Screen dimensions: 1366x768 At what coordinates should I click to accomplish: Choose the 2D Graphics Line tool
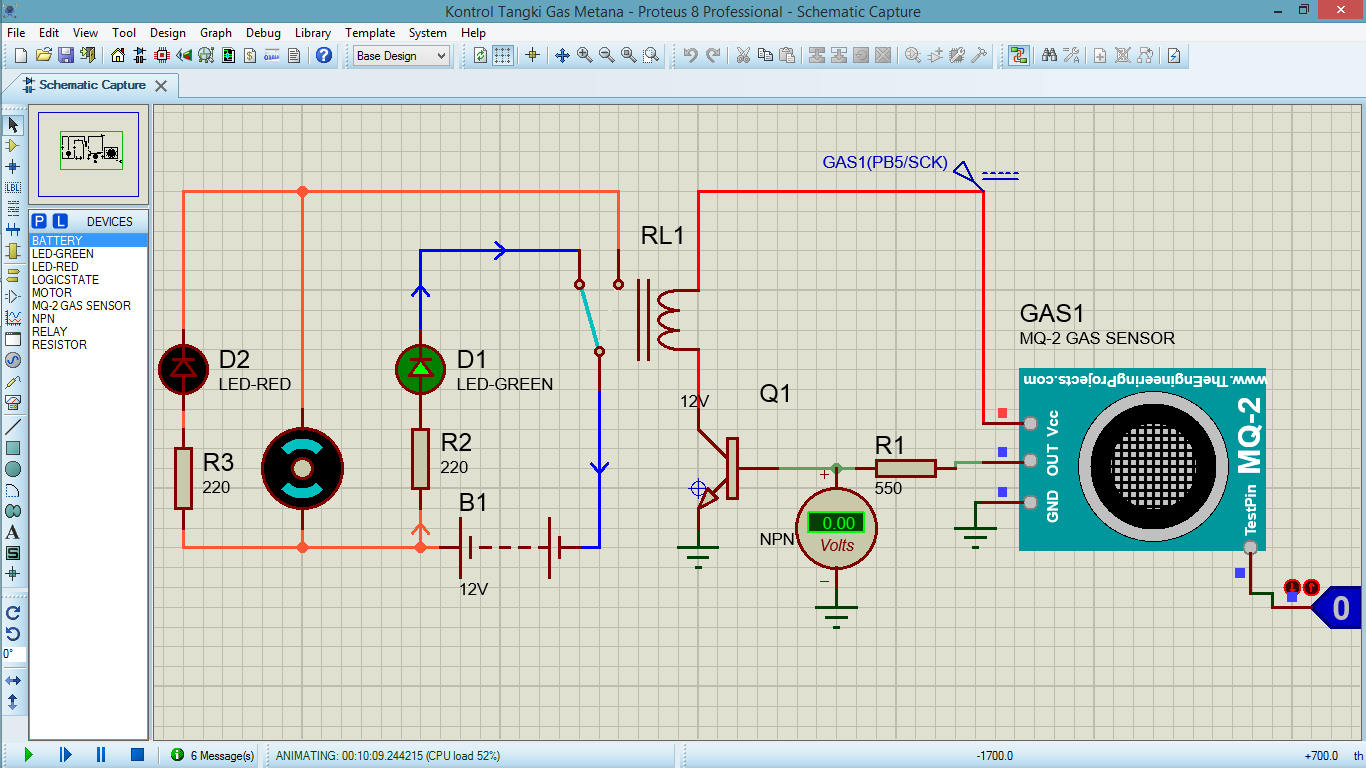click(x=13, y=426)
